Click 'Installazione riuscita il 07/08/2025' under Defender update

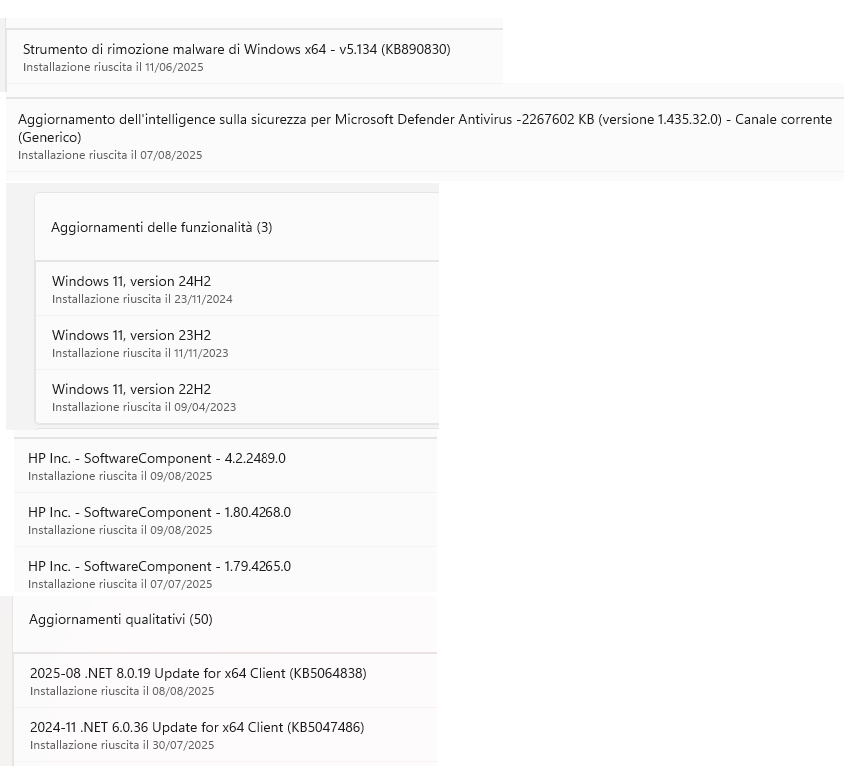110,155
